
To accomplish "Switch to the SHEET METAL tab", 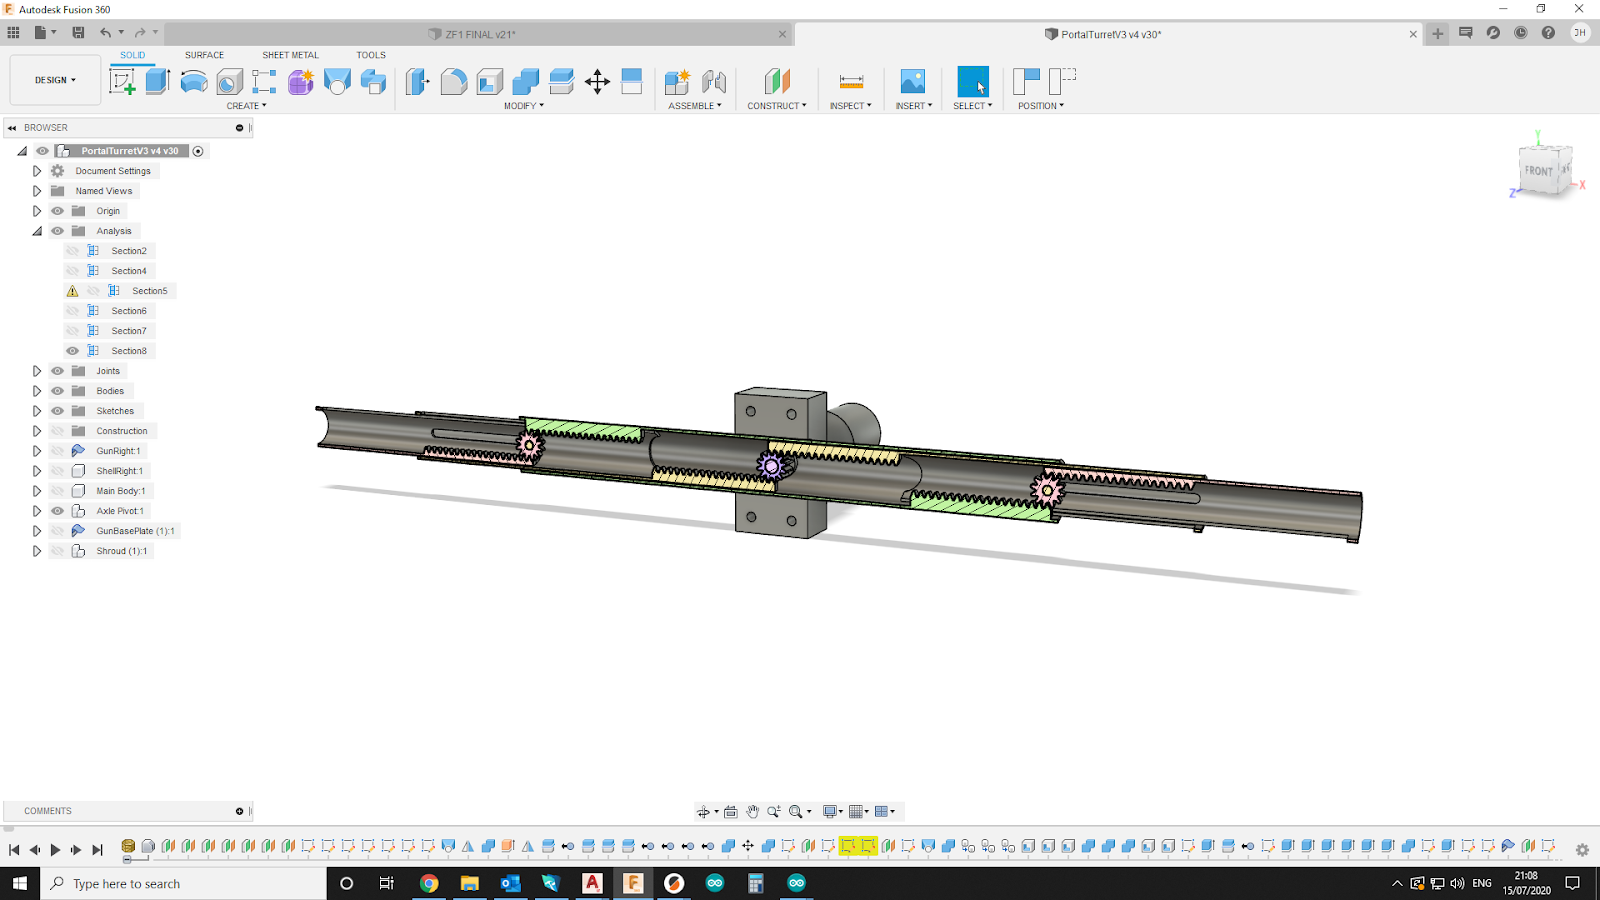I will [x=290, y=55].
